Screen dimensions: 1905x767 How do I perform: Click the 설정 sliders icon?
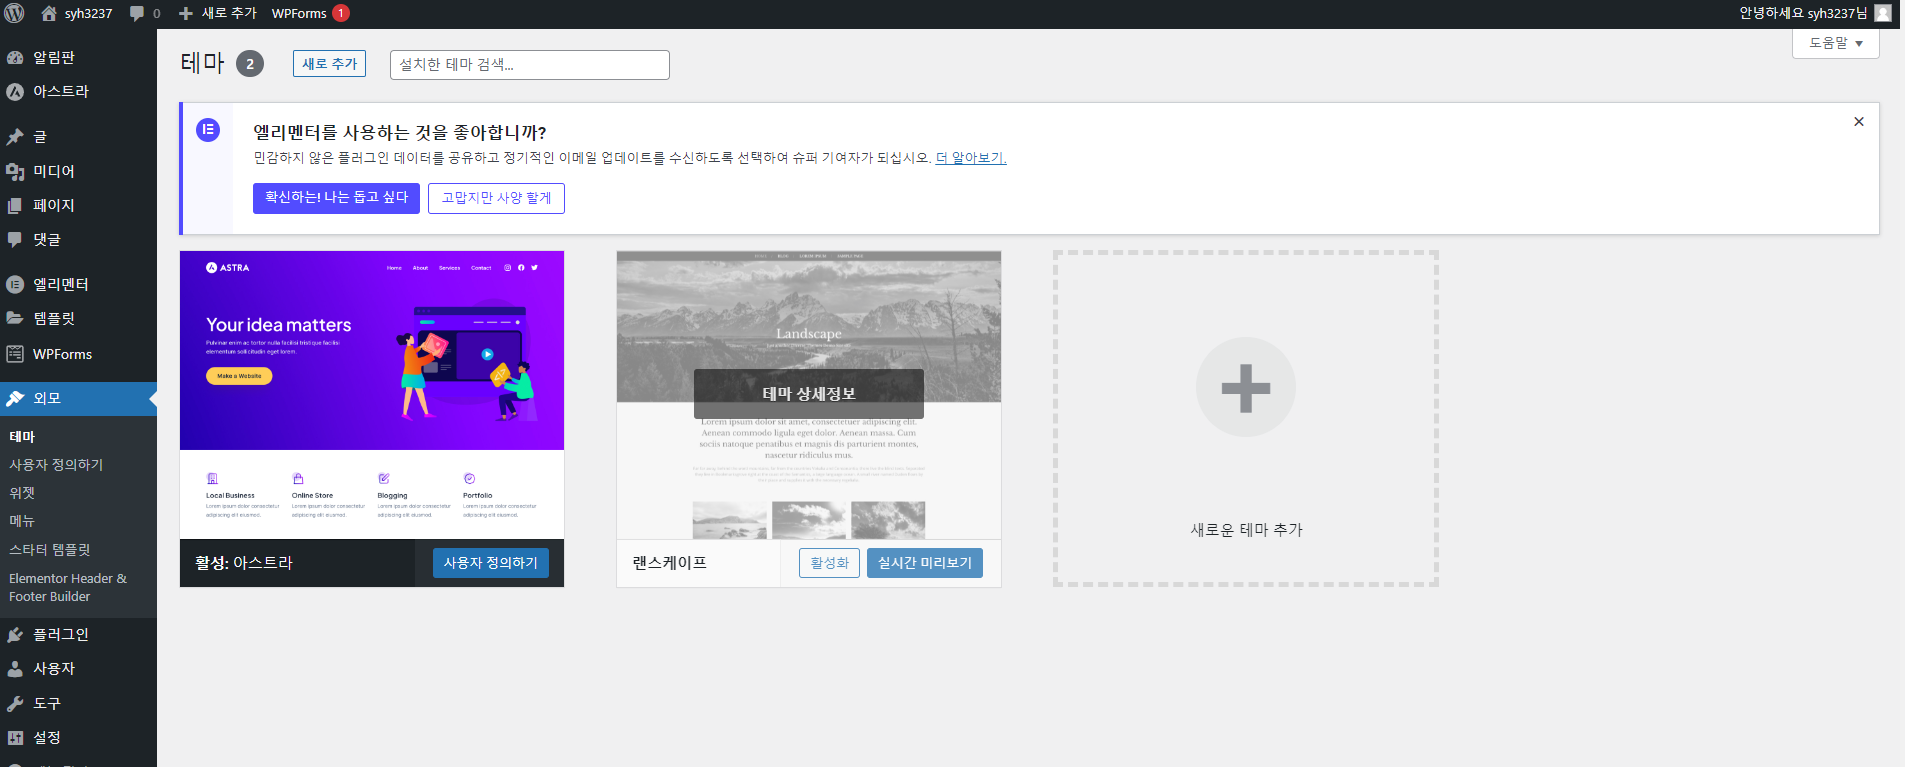click(15, 737)
